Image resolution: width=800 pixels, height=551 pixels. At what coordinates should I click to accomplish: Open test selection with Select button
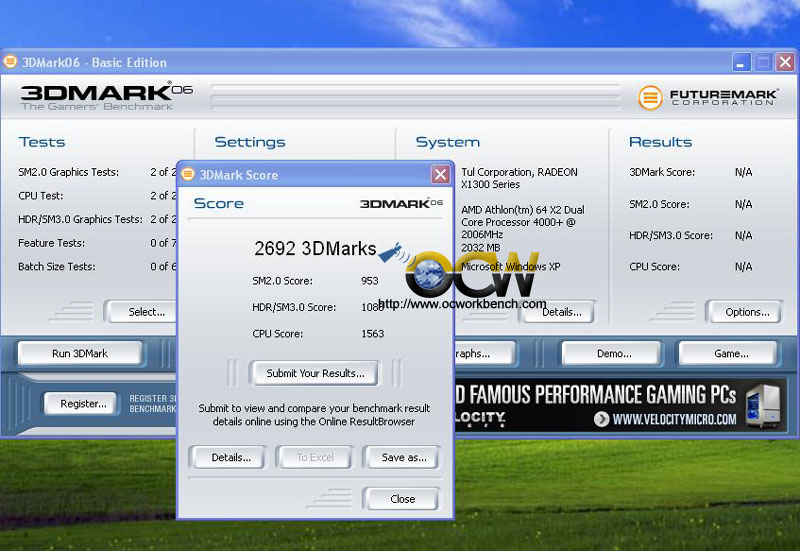[x=142, y=312]
